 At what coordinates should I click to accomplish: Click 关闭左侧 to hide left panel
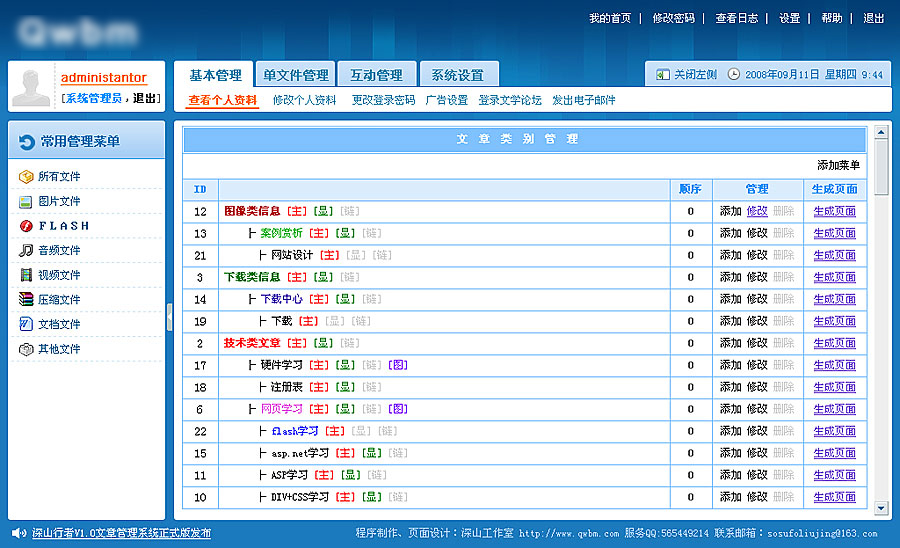(686, 75)
